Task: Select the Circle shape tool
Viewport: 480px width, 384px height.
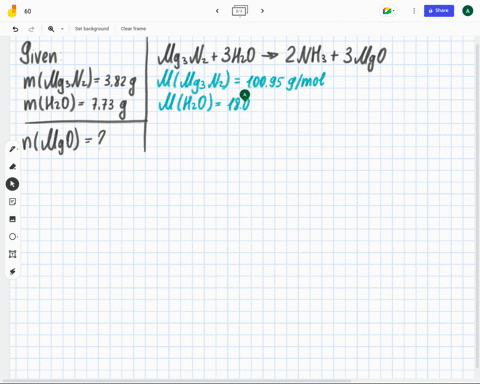Action: 13,237
